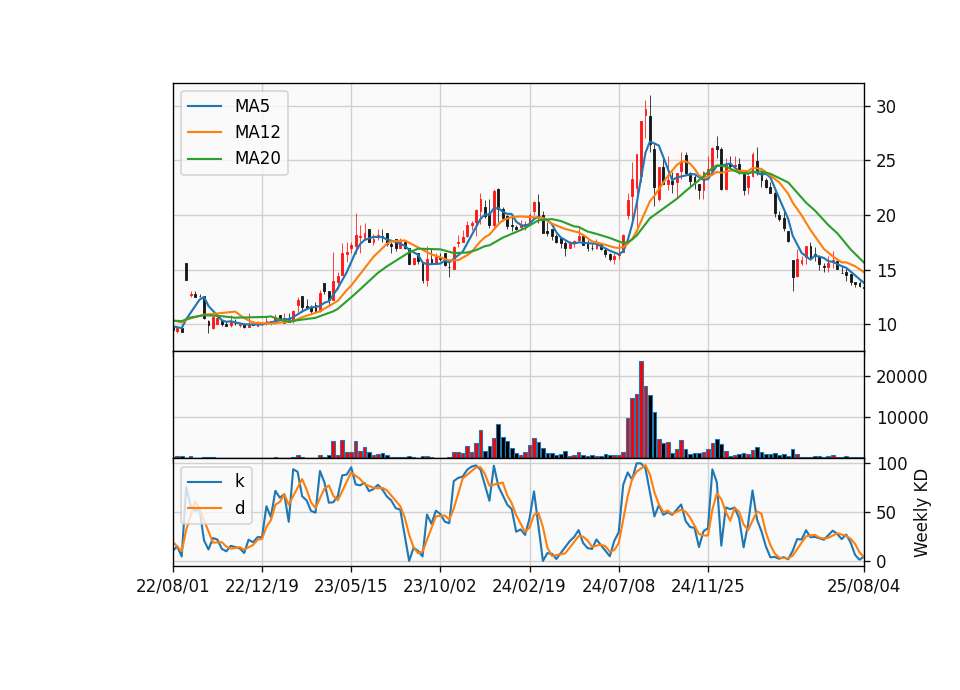The height and width of the screenshot is (690, 960).
Task: Click the 23/10/02 date label
Action: [x=440, y=586]
